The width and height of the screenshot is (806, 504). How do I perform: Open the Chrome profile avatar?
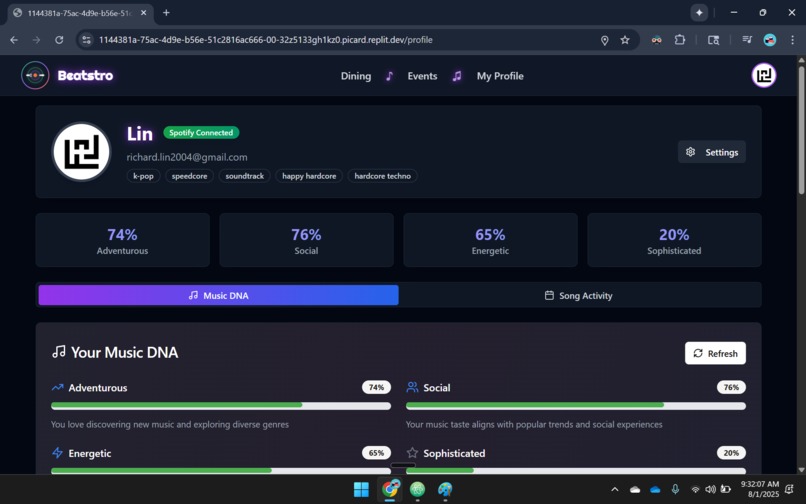click(770, 40)
